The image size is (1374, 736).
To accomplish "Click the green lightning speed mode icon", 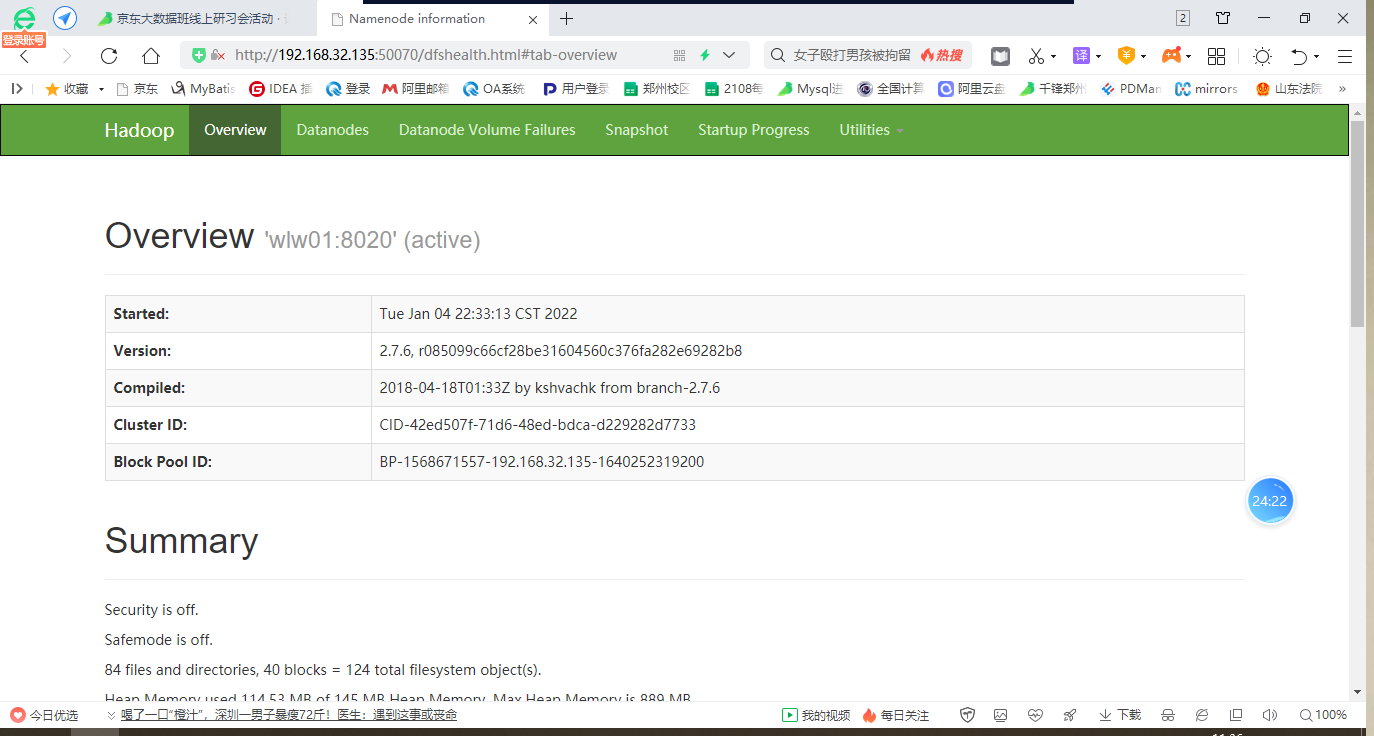I will [x=705, y=56].
